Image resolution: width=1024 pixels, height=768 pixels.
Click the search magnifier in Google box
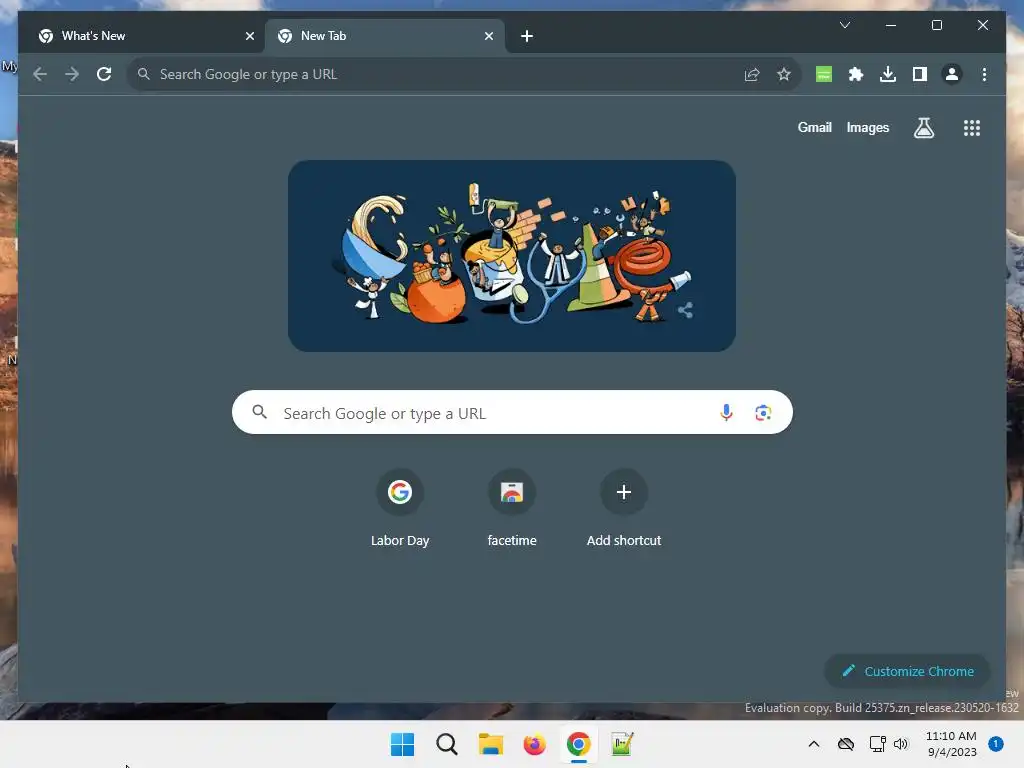tap(259, 412)
